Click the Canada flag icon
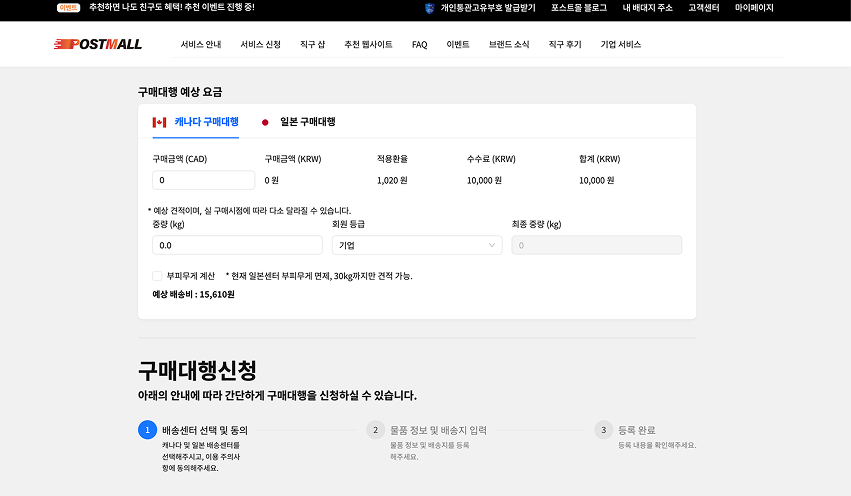The width and height of the screenshot is (851, 496). (x=159, y=122)
